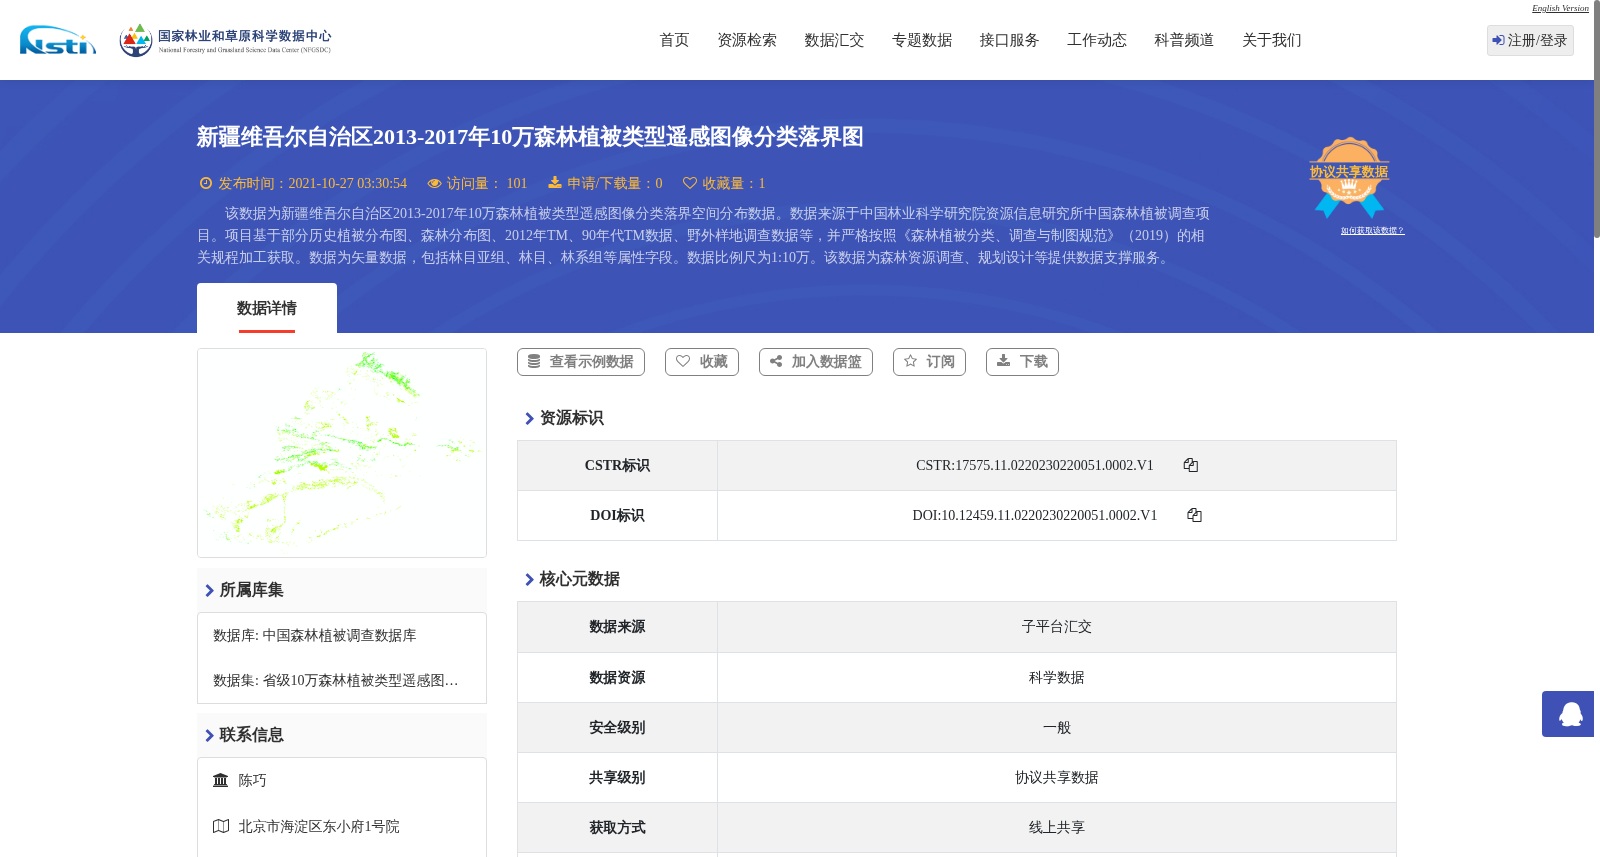This screenshot has width=1600, height=857.
Task: Open 接口服务 in the navigation
Action: [1009, 40]
